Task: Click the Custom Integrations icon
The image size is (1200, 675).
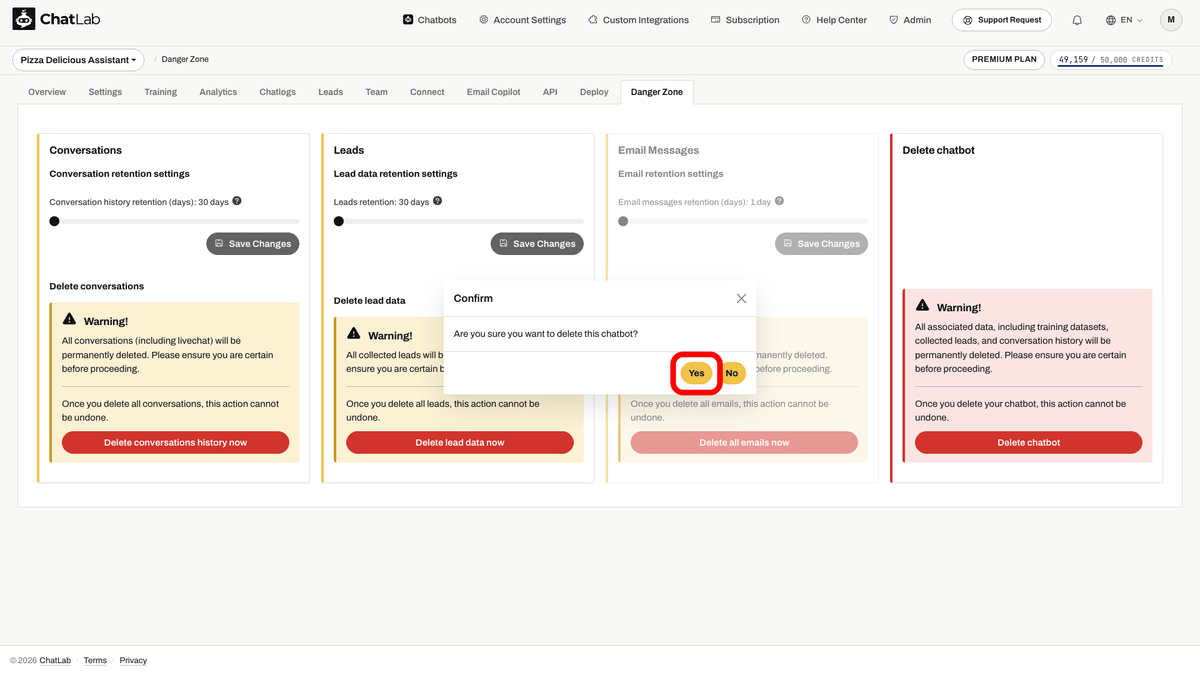Action: click(x=593, y=20)
